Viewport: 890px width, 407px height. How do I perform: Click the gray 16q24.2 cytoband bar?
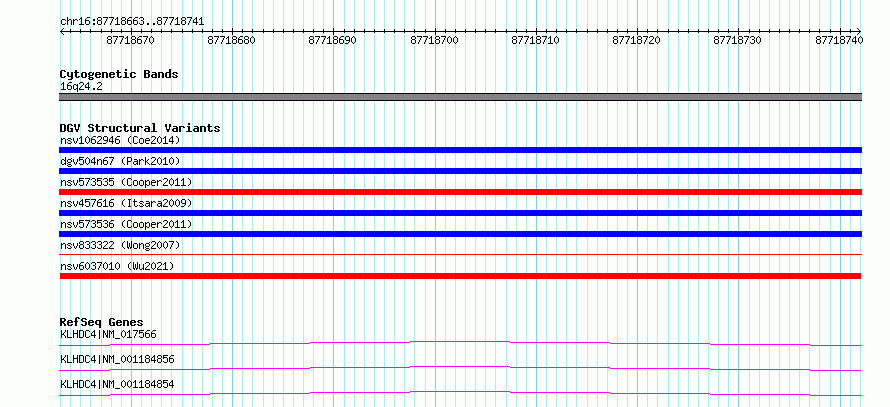(460, 97)
